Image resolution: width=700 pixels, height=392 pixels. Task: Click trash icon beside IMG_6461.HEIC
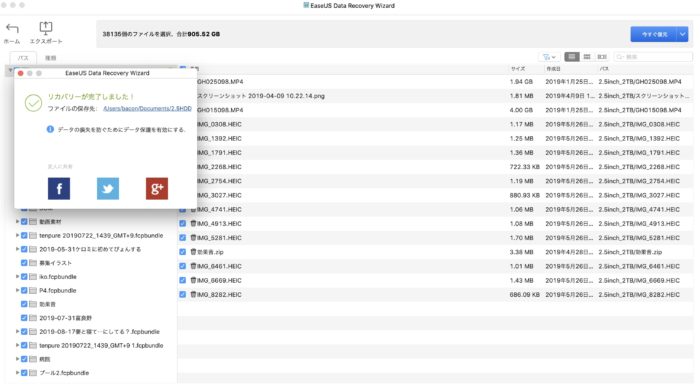193,266
